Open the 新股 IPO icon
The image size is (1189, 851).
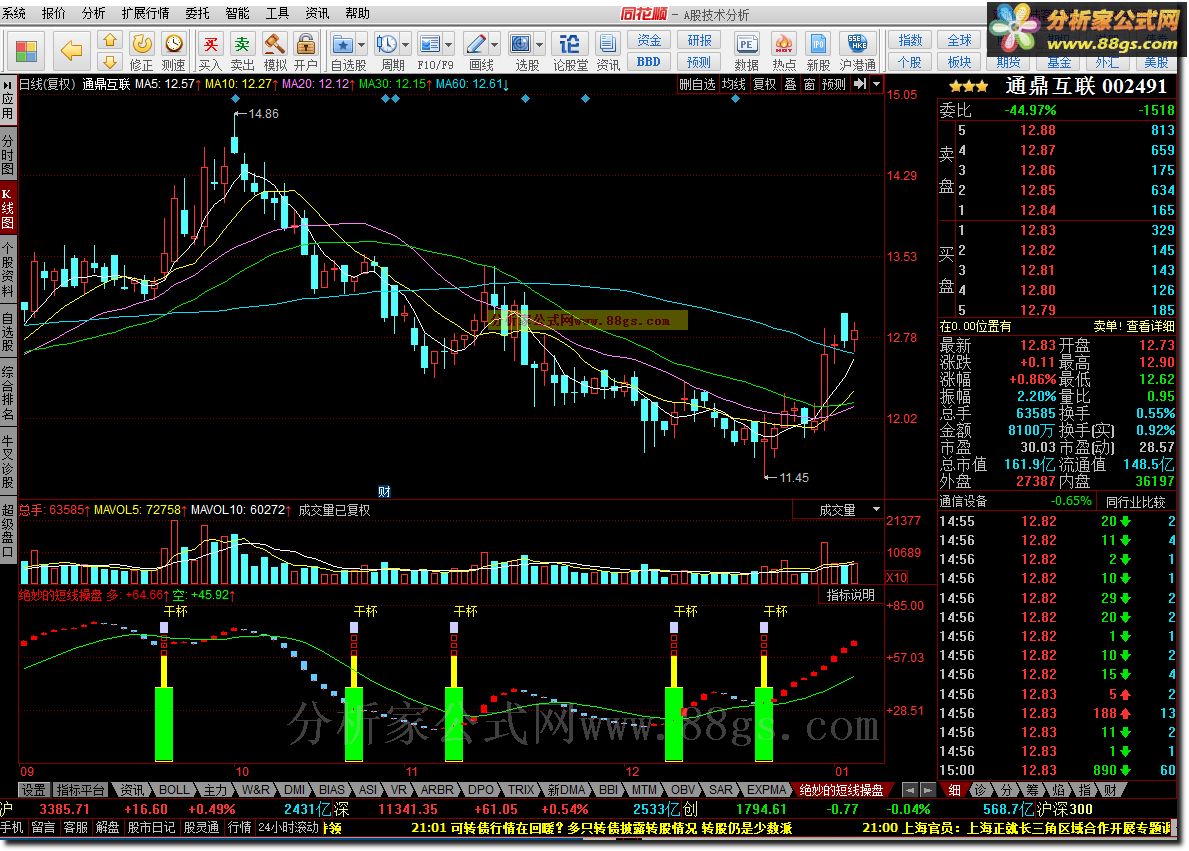coord(817,52)
